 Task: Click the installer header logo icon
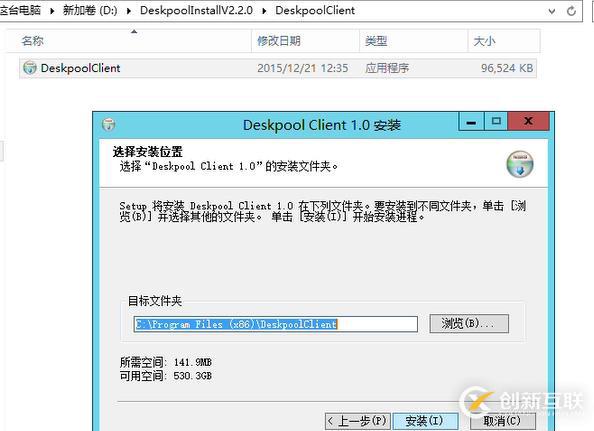[520, 164]
